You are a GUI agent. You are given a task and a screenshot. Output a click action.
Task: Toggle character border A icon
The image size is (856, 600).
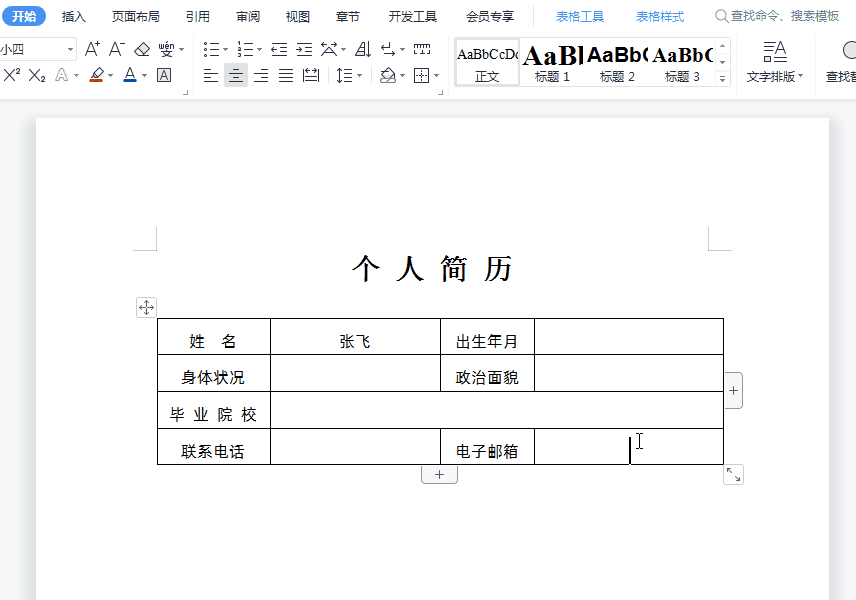[164, 75]
